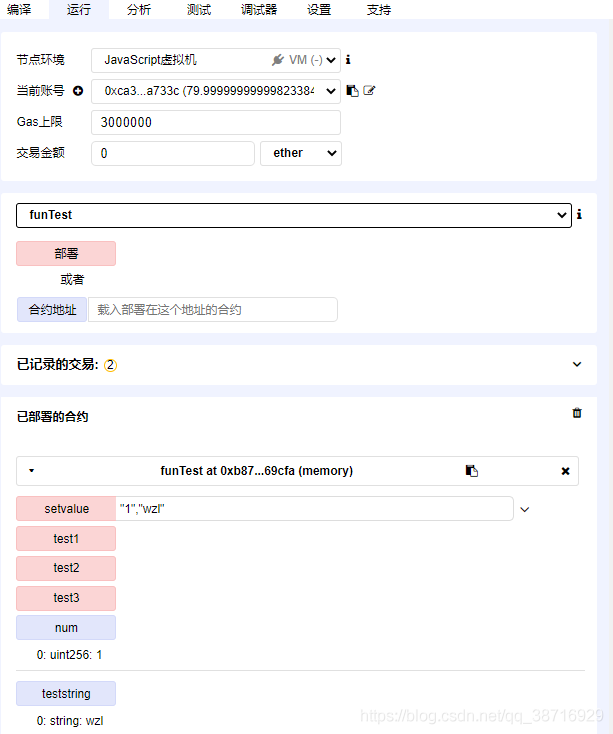
Task: Copy the funTest contract address
Action: [x=472, y=470]
